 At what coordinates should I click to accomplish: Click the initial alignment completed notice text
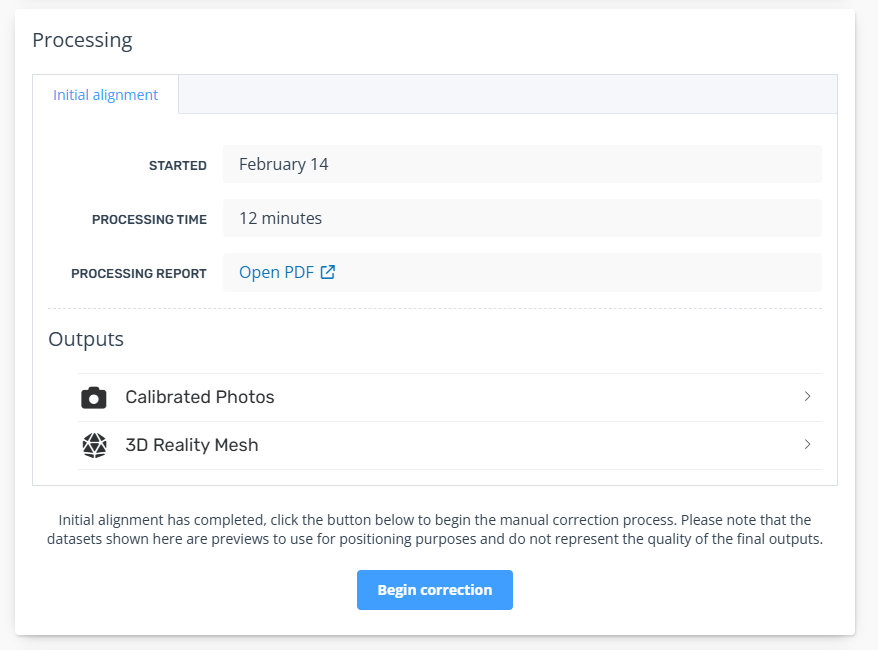click(x=434, y=529)
